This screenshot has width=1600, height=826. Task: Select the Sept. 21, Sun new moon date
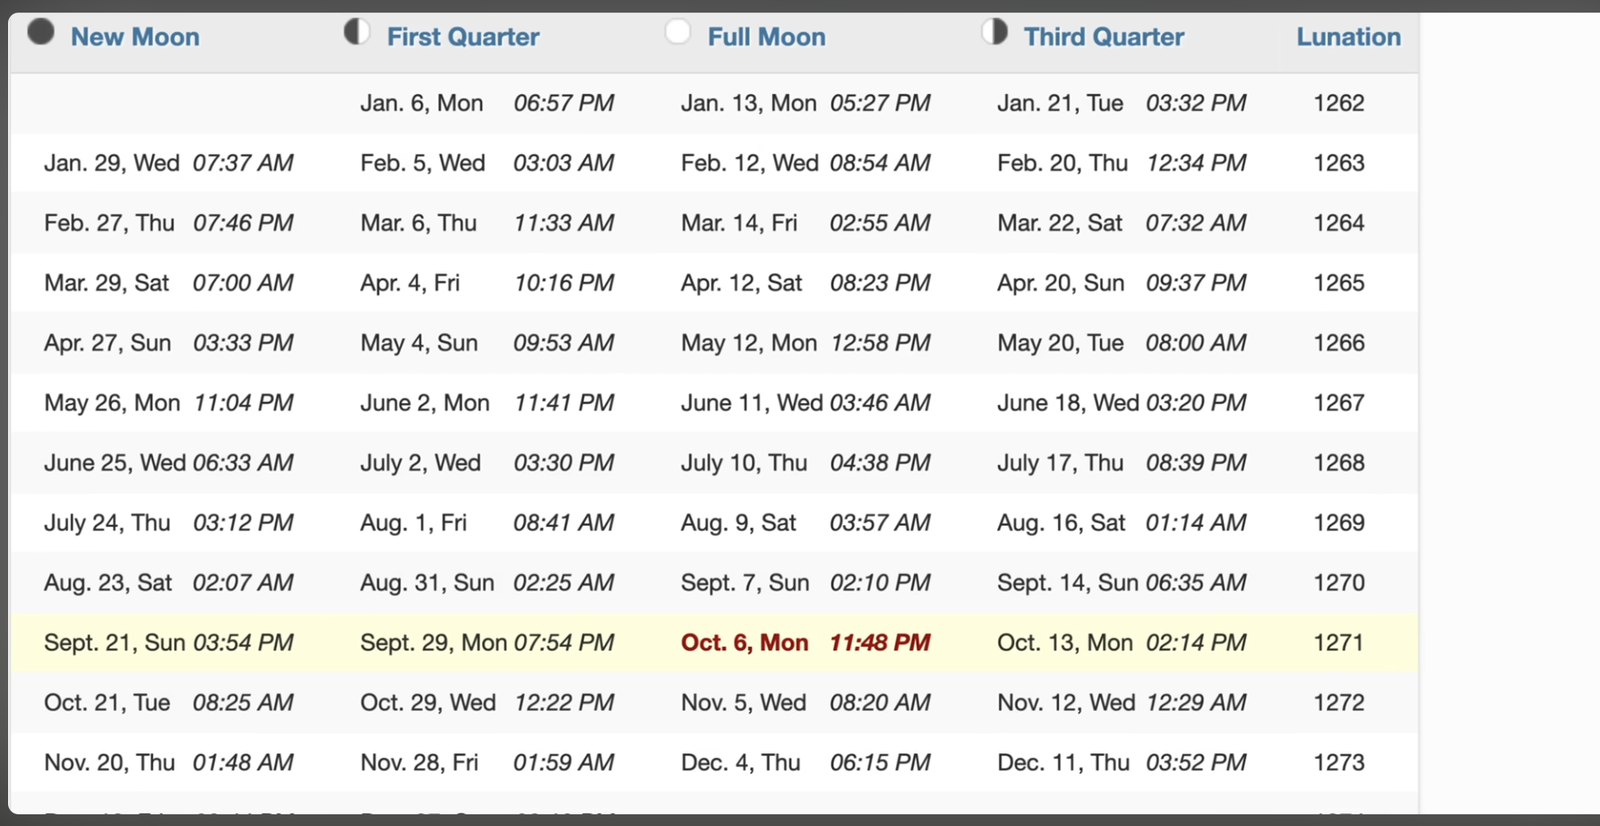click(114, 643)
